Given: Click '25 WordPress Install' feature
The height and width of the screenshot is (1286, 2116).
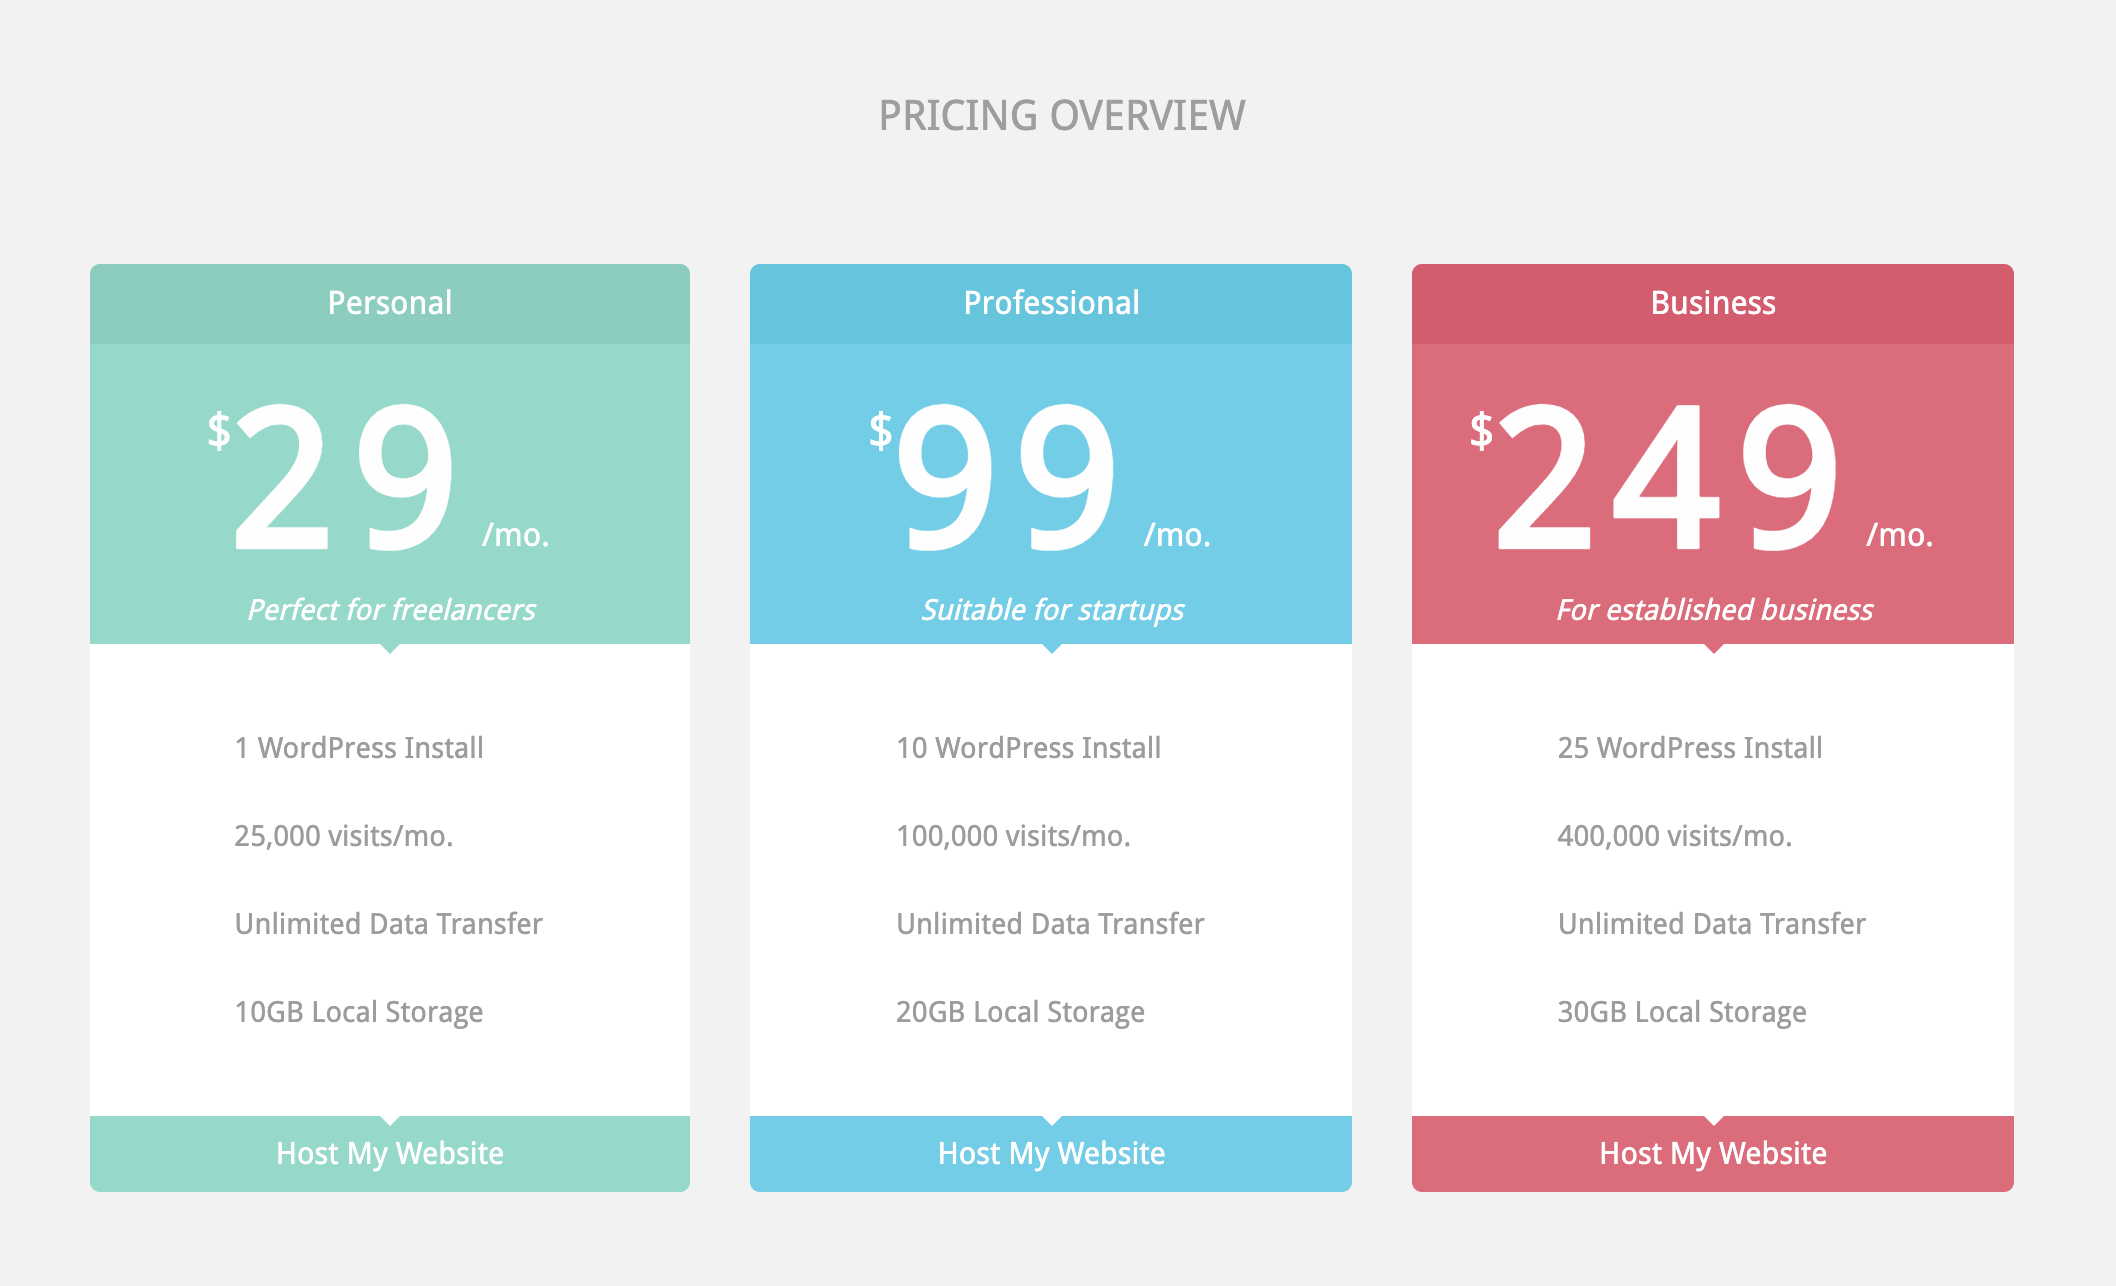Looking at the screenshot, I should [1690, 748].
